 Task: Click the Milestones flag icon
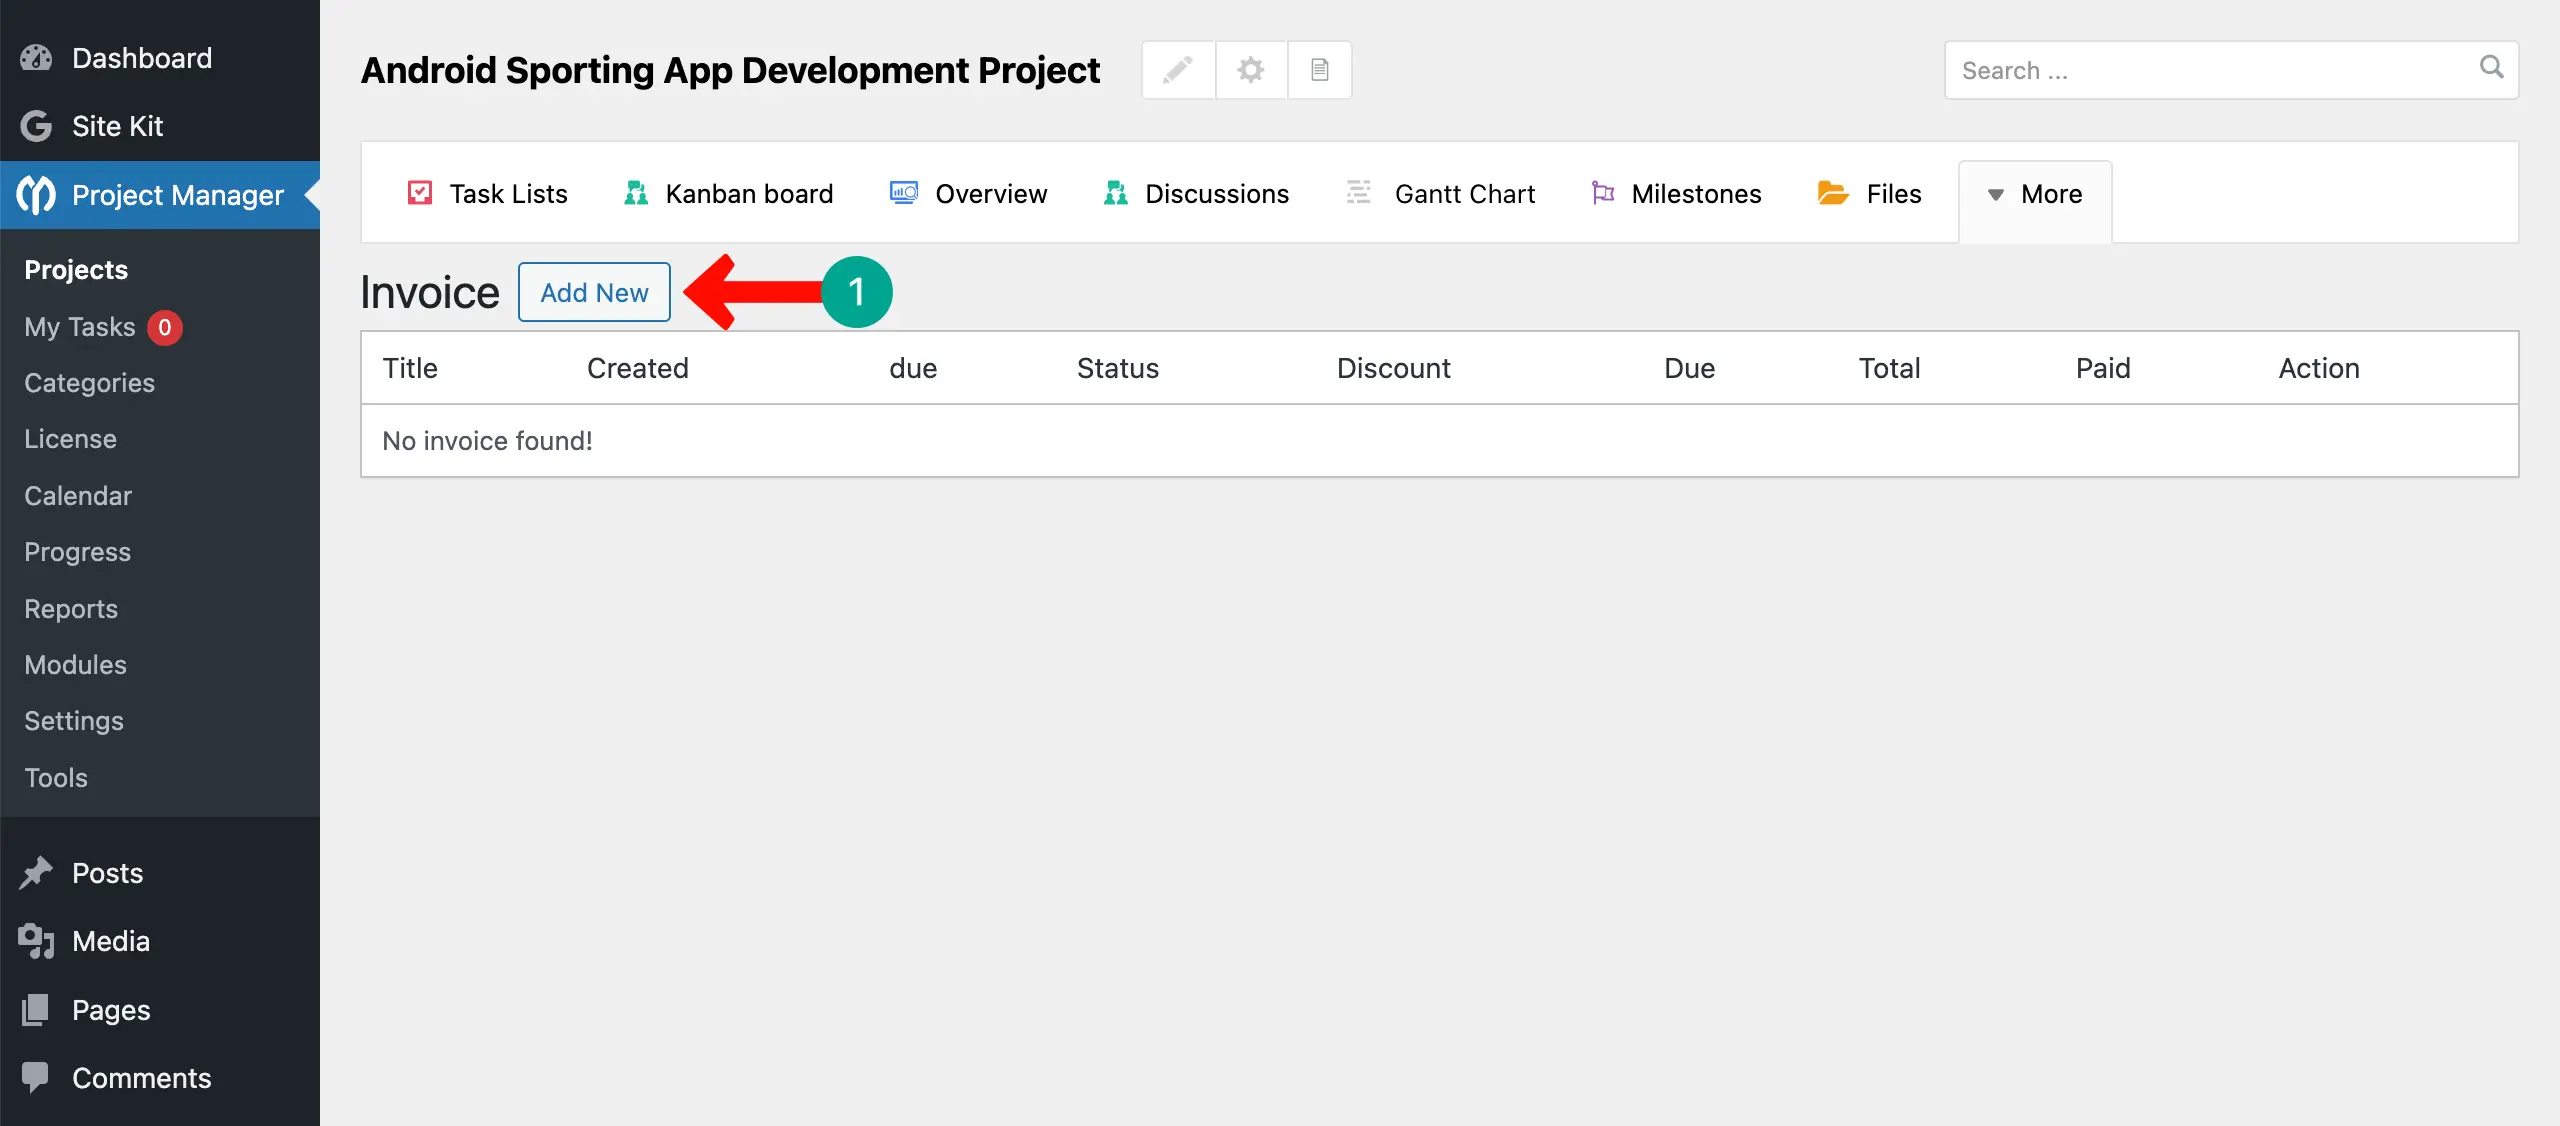pyautogui.click(x=1602, y=192)
